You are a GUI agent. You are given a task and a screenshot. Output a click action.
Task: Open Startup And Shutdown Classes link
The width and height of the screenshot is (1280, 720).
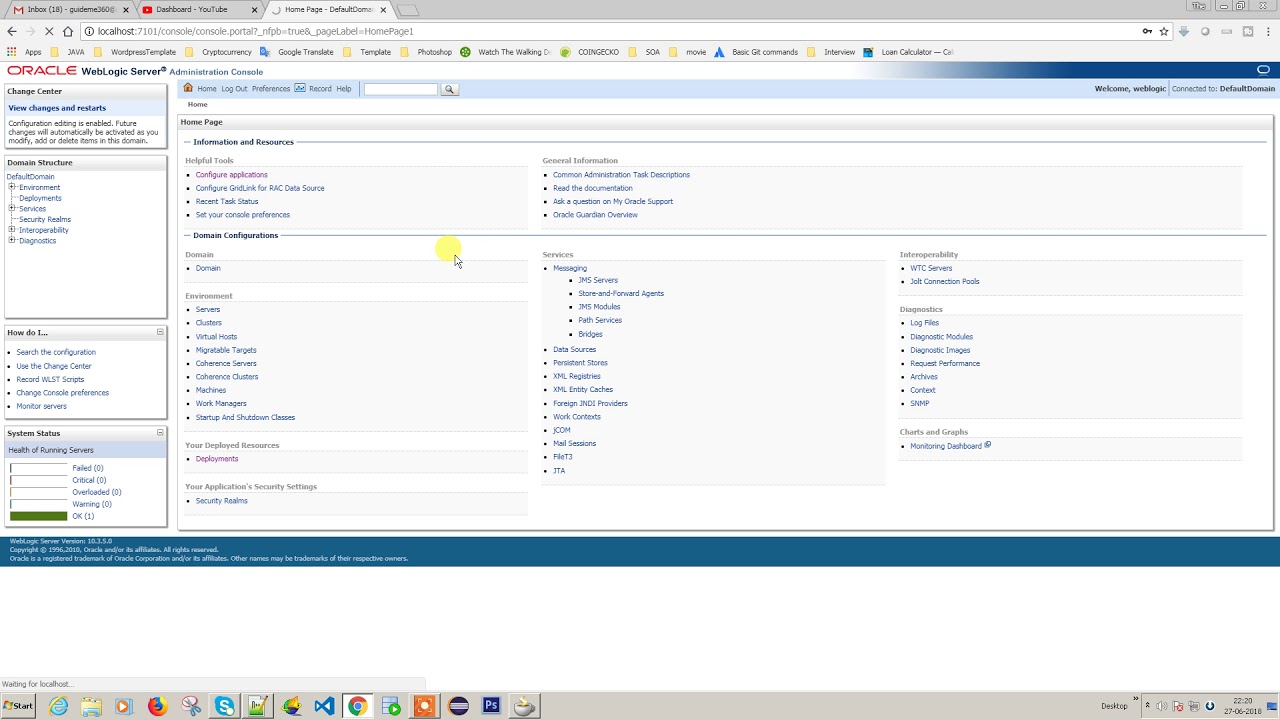pos(245,418)
